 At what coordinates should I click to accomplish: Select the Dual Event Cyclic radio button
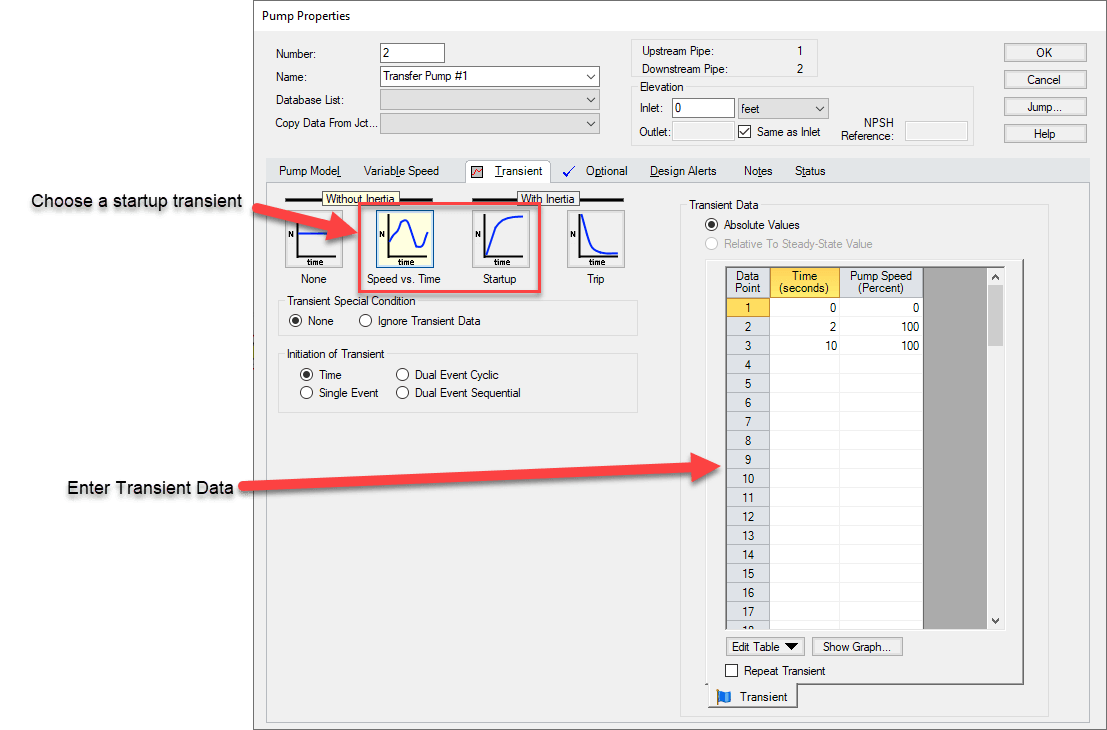click(402, 374)
